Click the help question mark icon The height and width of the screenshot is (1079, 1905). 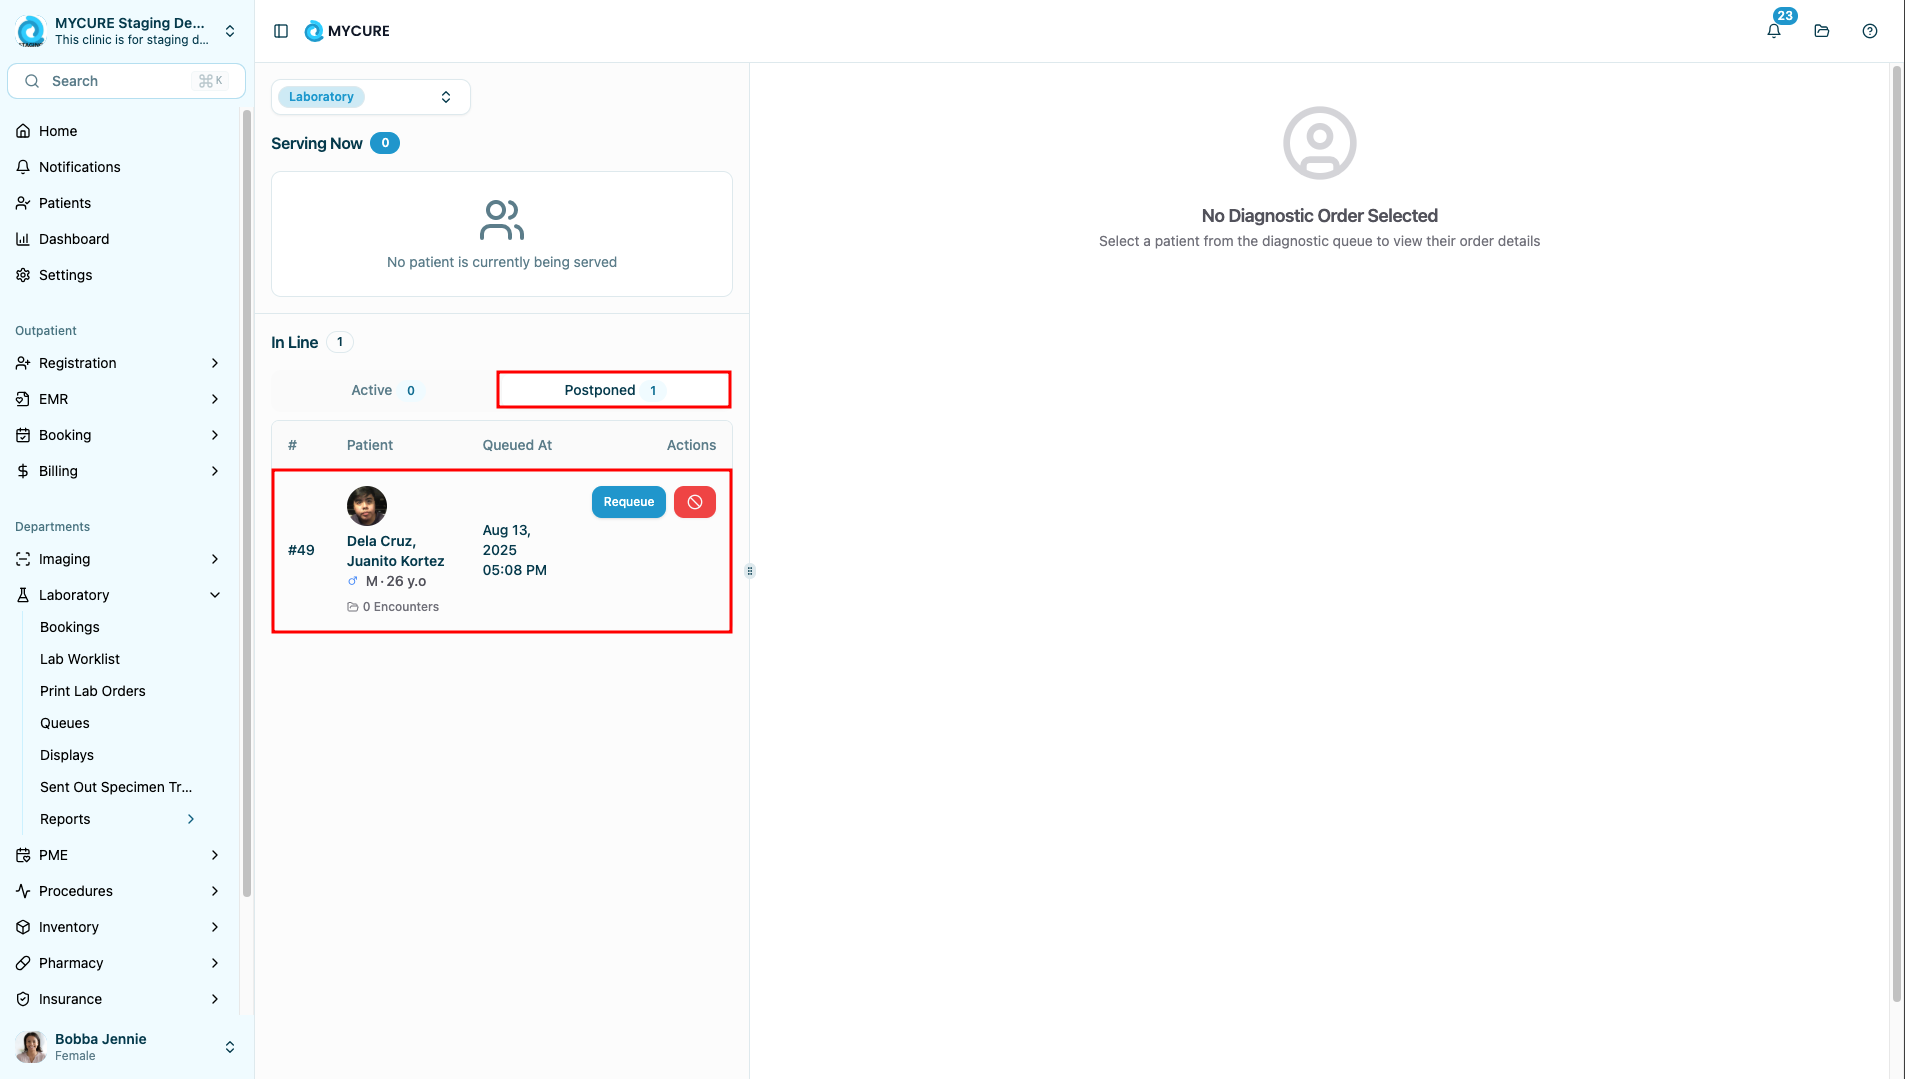click(x=1869, y=31)
